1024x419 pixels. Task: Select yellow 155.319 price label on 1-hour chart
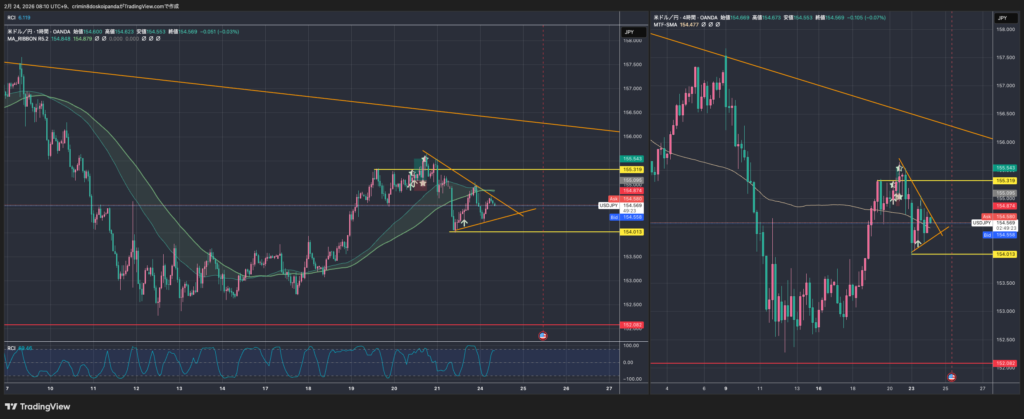point(631,170)
